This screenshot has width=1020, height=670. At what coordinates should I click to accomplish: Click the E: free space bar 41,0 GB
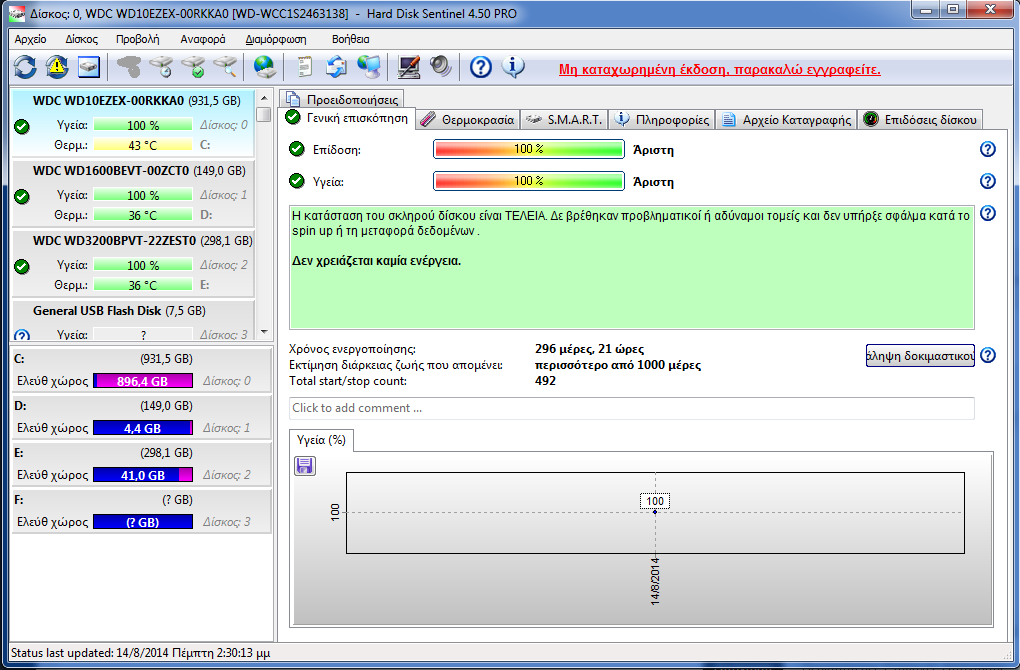142,475
